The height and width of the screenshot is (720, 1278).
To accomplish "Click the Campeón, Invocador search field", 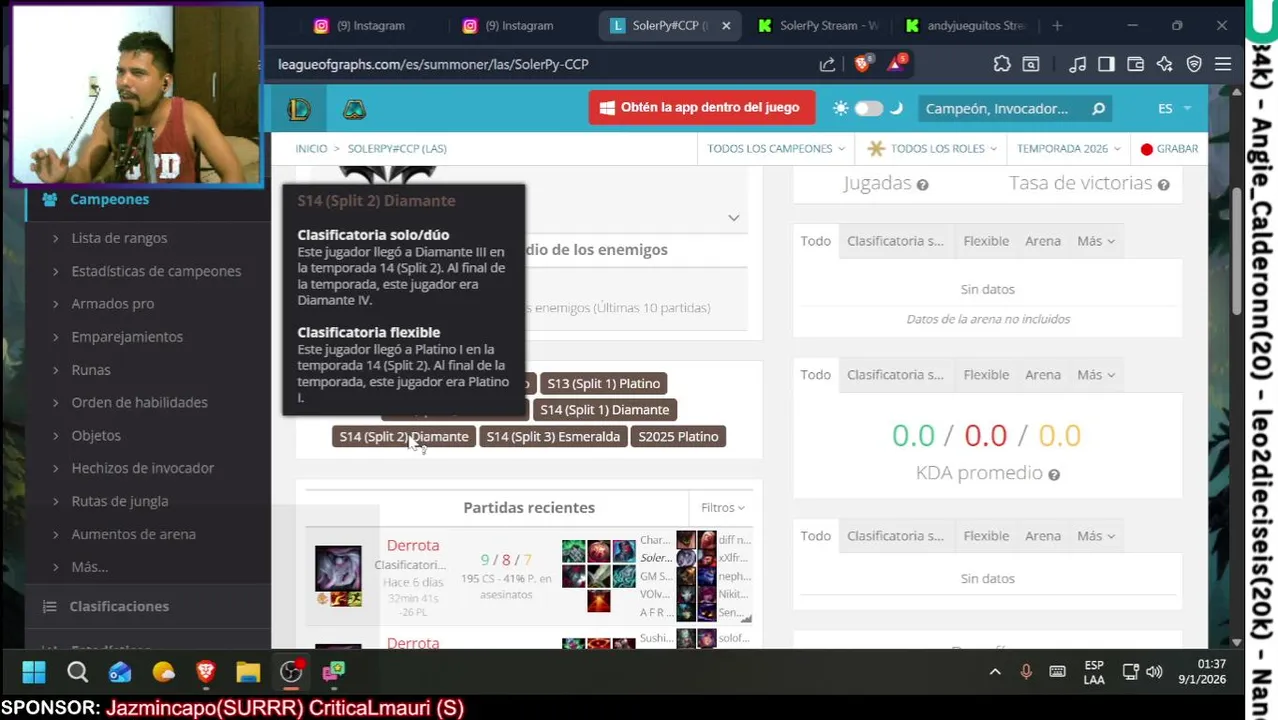I will tap(1003, 108).
